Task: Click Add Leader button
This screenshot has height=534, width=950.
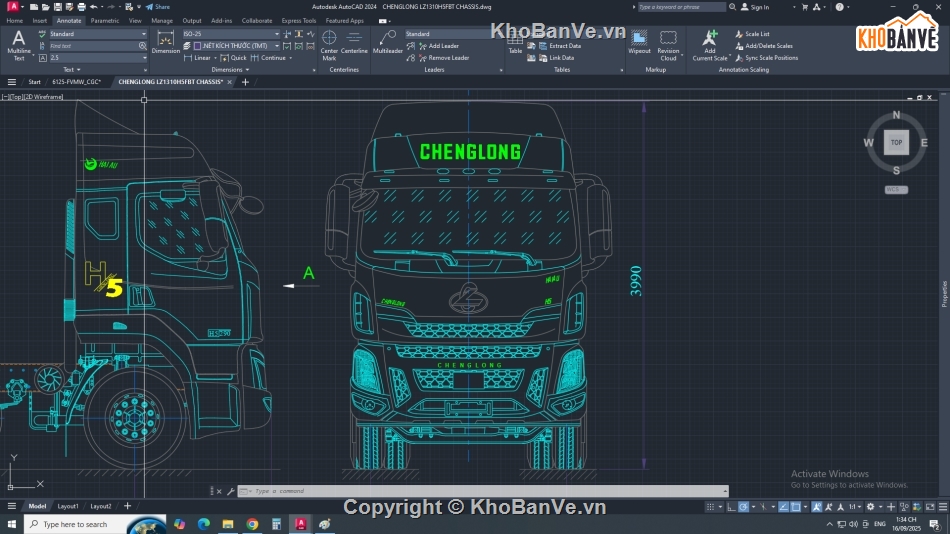Action: 439,46
